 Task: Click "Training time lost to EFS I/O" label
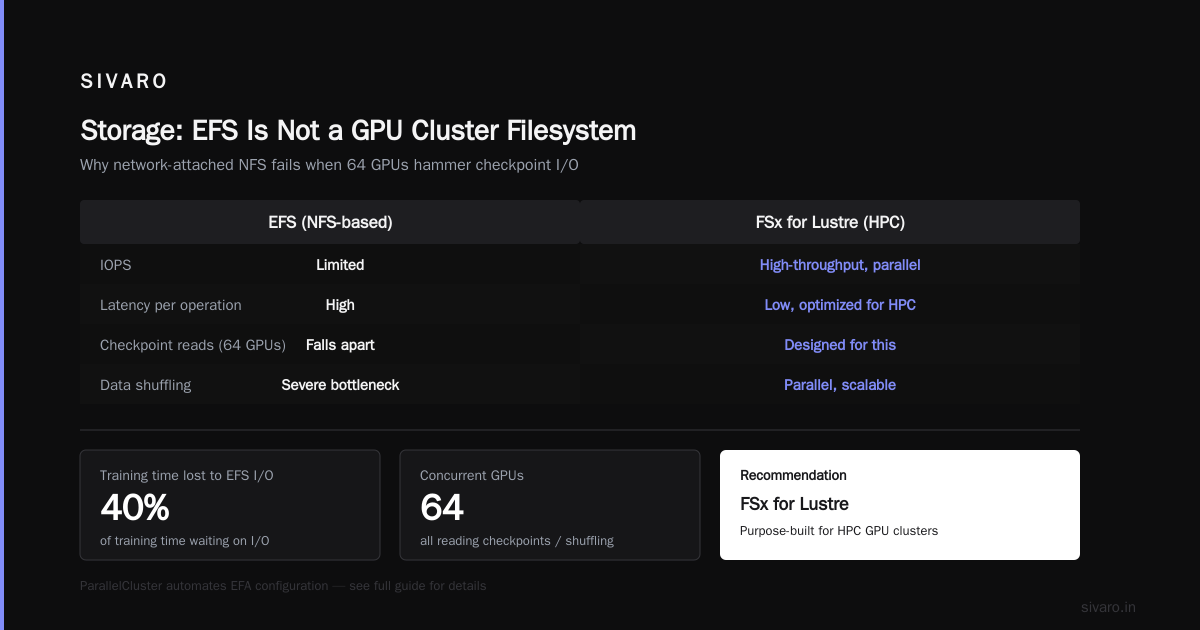(x=187, y=476)
